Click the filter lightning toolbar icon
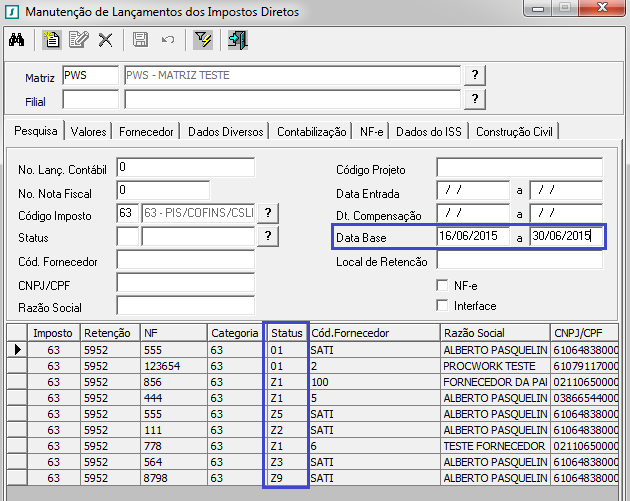This screenshot has width=630, height=501. click(x=203, y=40)
